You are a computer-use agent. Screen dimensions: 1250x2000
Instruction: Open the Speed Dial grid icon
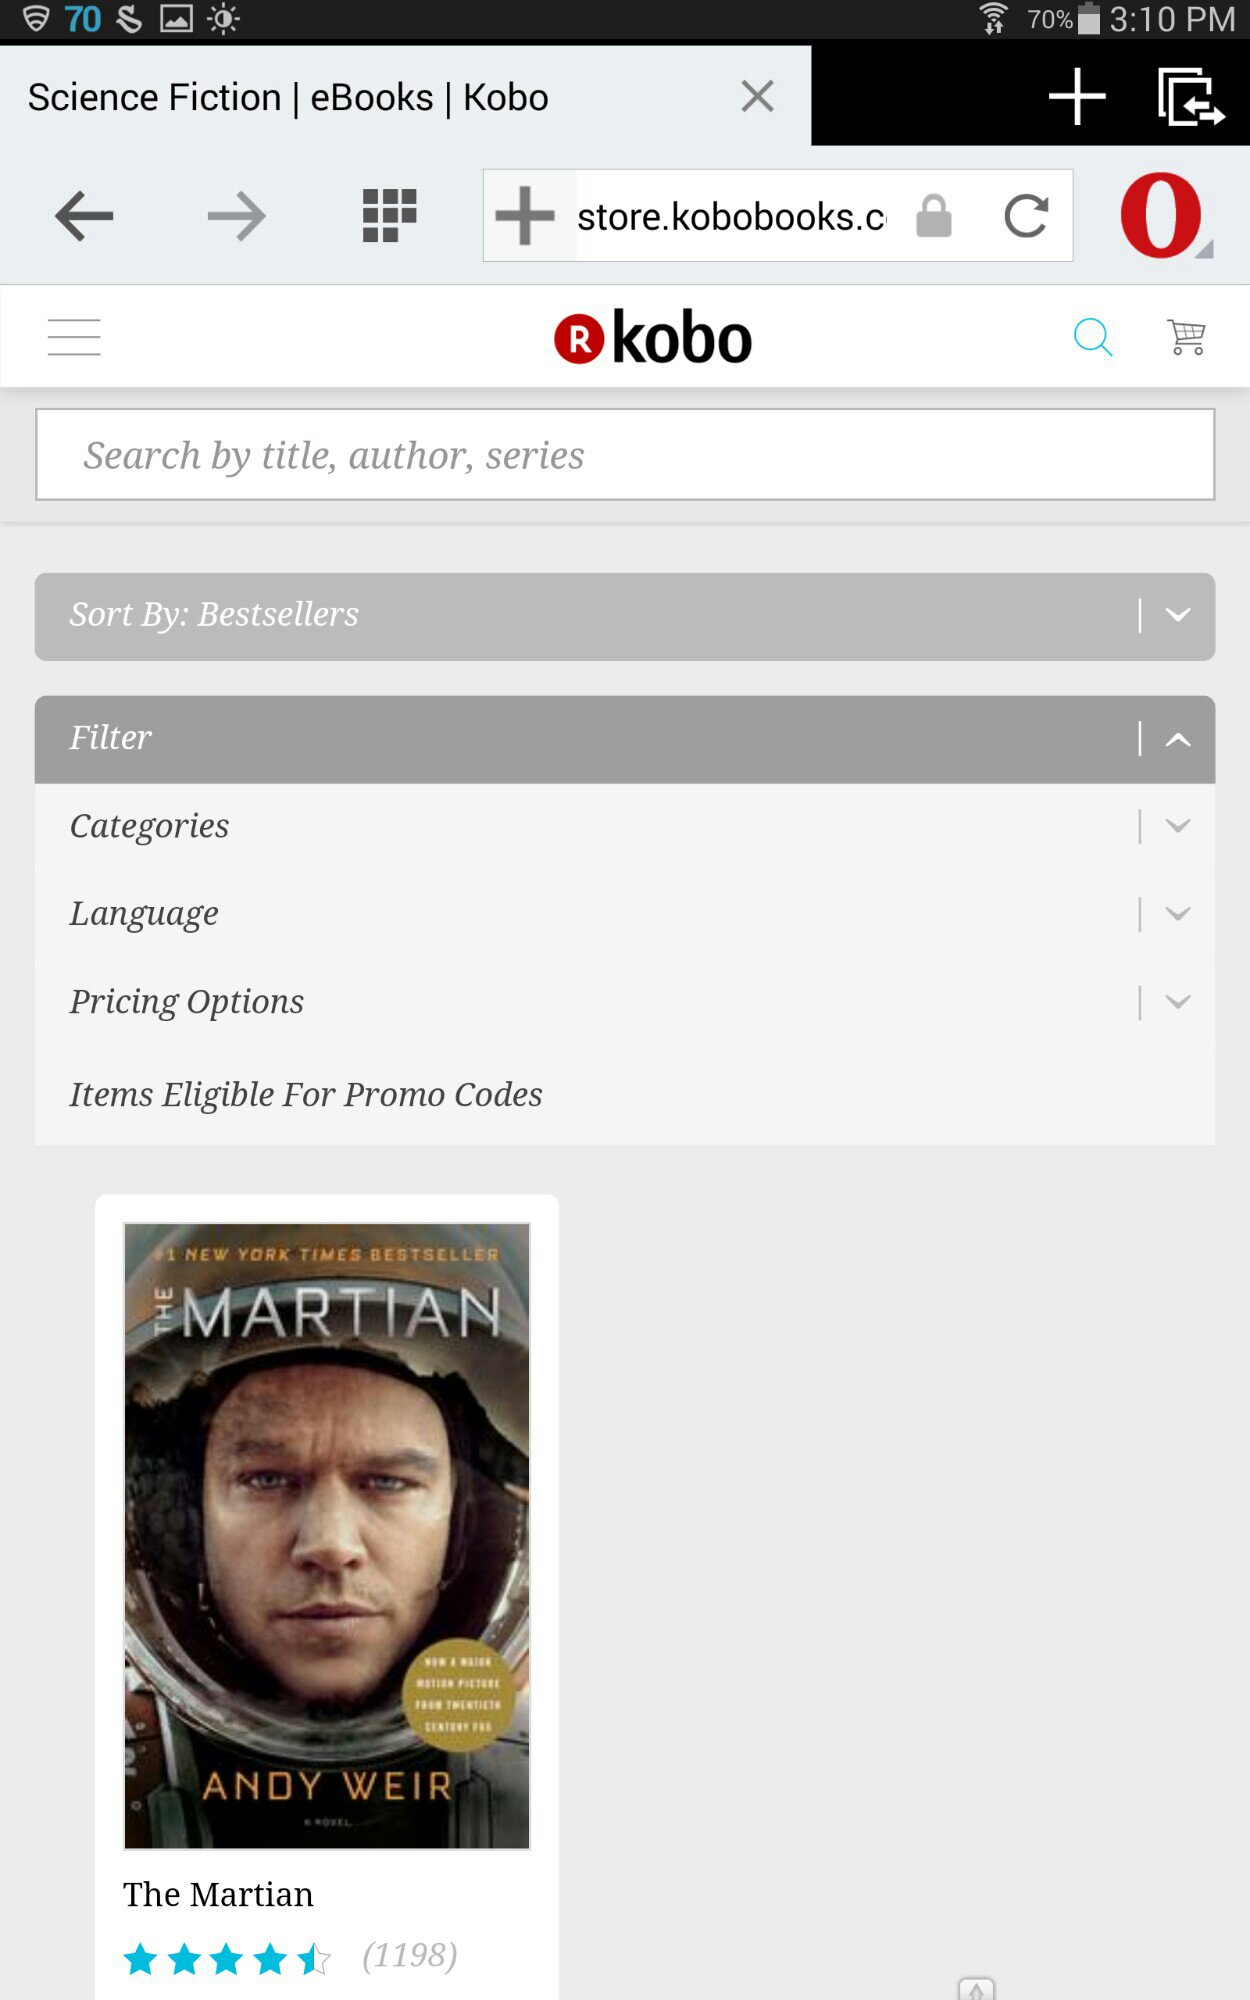[389, 216]
